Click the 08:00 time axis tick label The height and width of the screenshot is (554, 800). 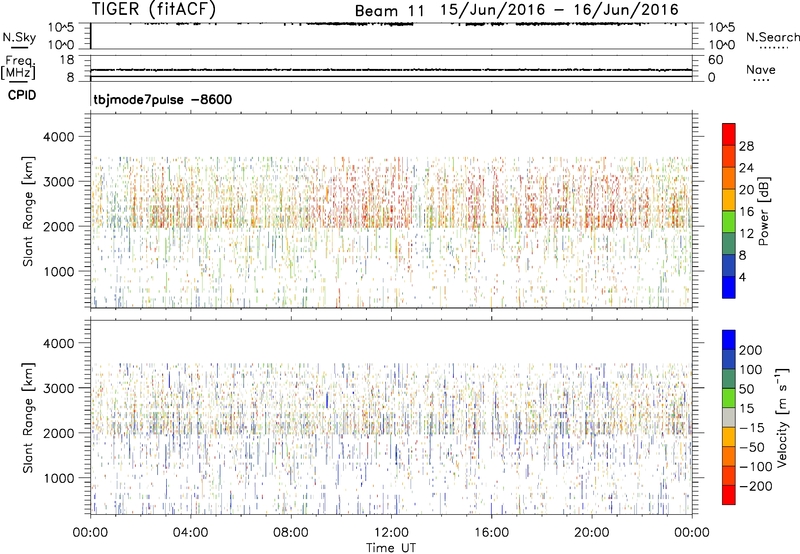click(291, 533)
